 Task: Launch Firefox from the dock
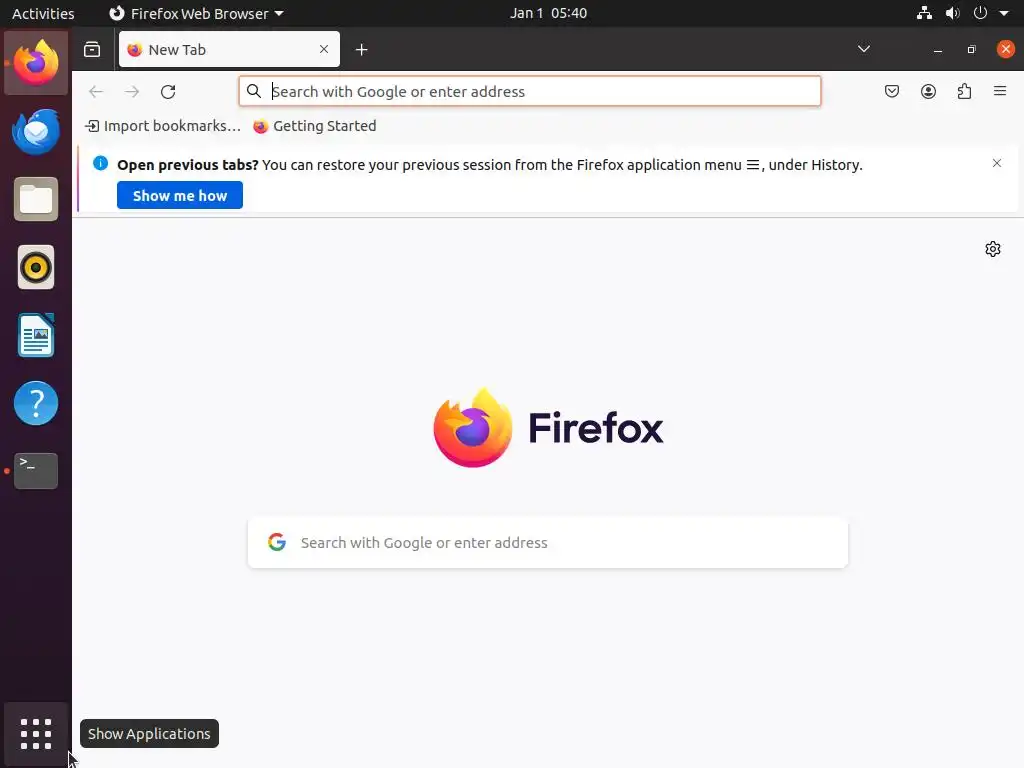point(36,63)
